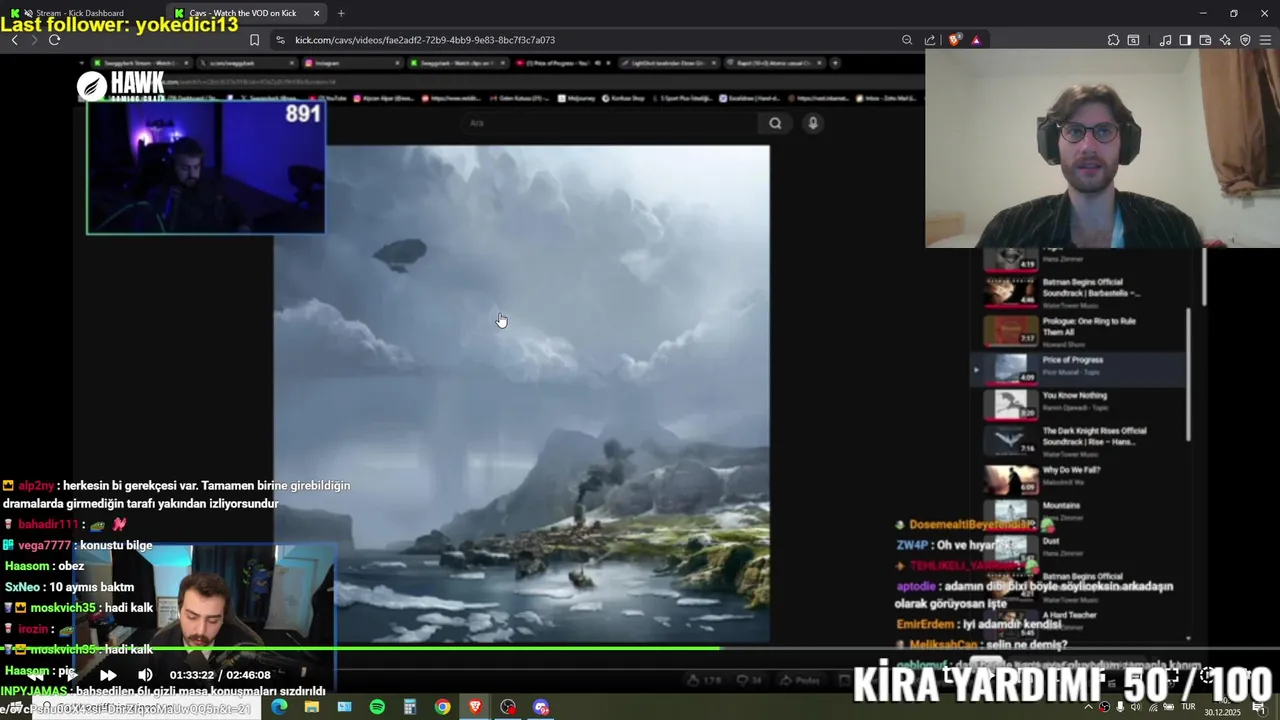The width and height of the screenshot is (1280, 720).
Task: Click the YouTube Paylaş share button
Action: (x=800, y=680)
